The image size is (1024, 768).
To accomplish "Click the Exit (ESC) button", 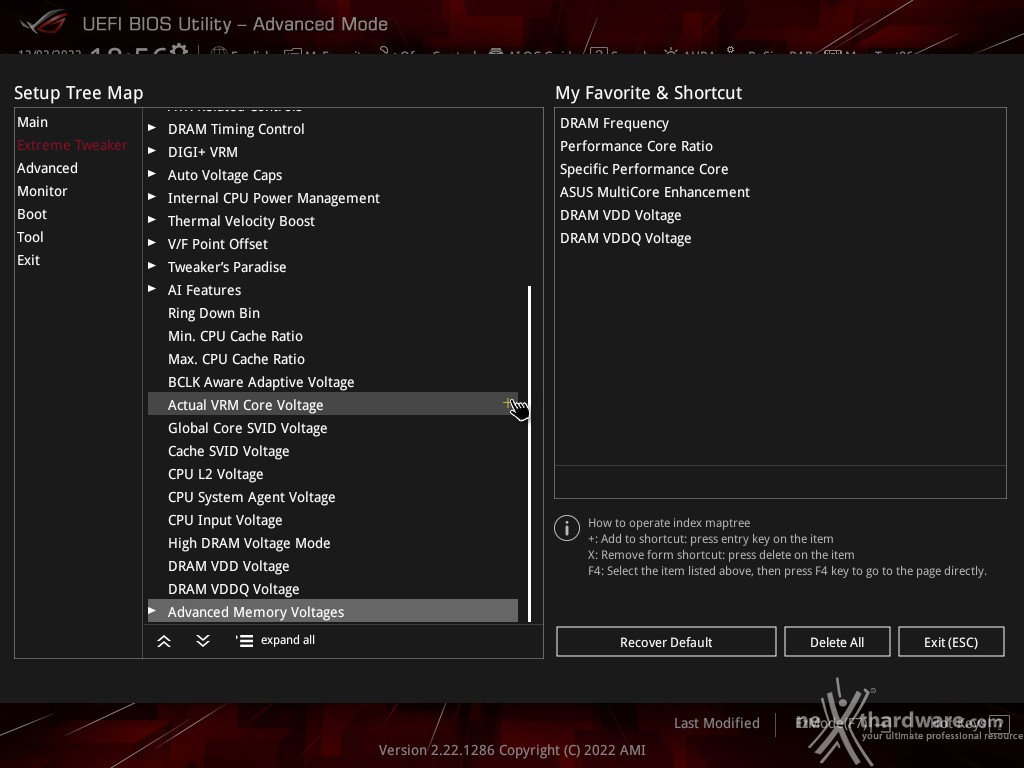I will [x=951, y=642].
